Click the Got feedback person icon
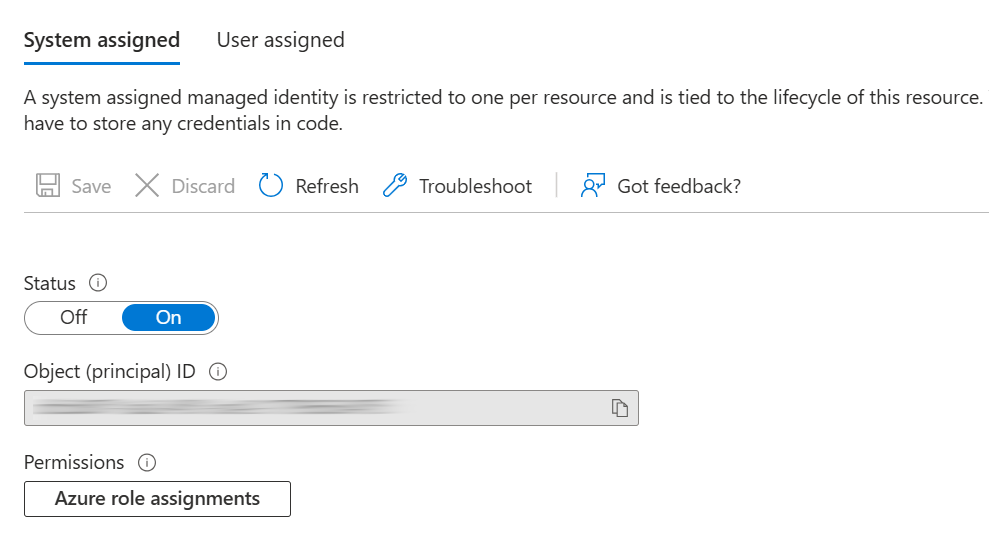 pyautogui.click(x=592, y=185)
